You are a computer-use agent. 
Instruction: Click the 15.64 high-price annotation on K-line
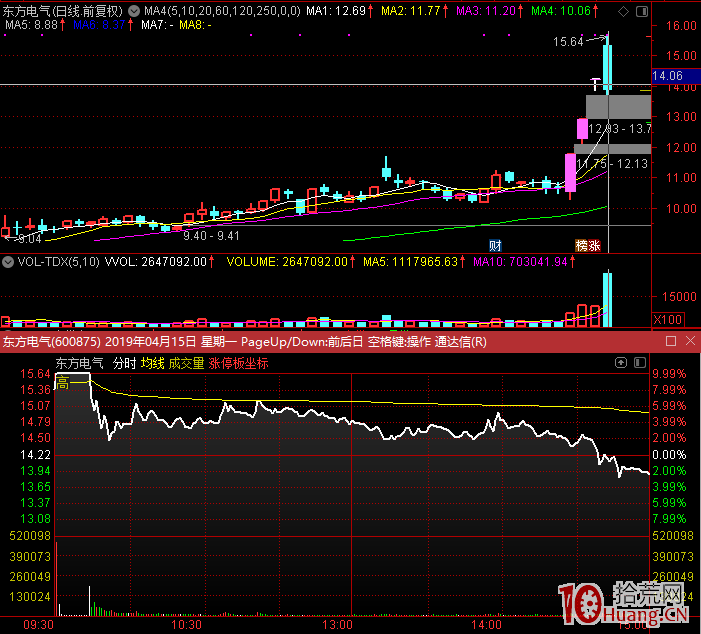[568, 42]
